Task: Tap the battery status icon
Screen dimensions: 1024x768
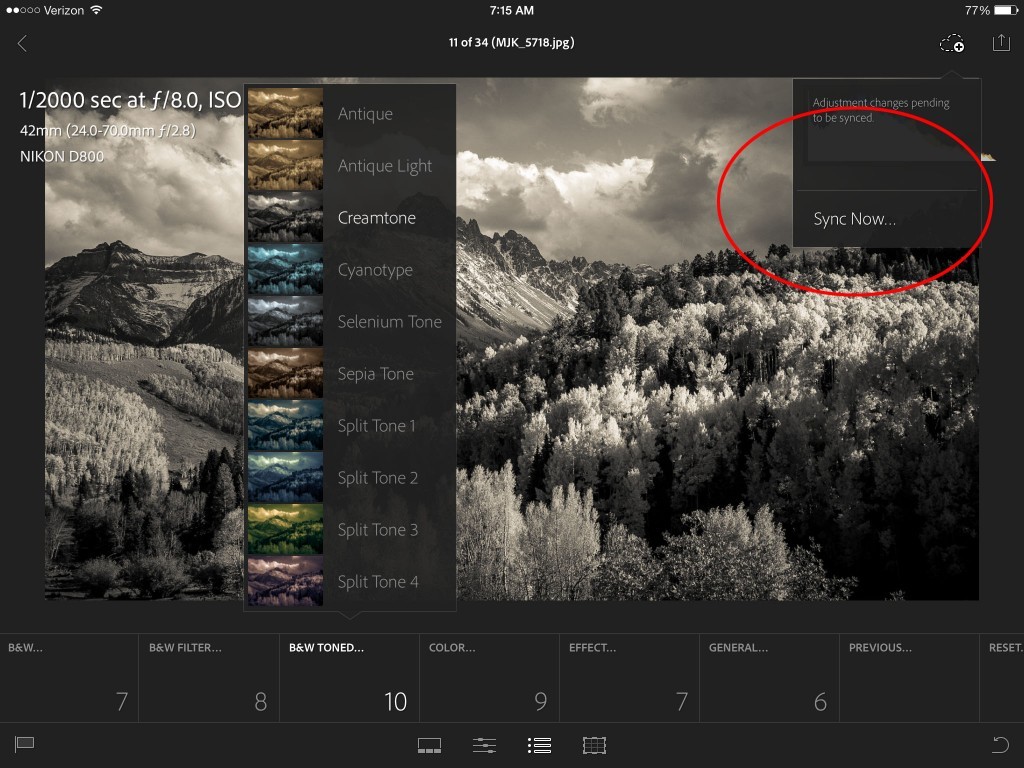Action: (1006, 10)
